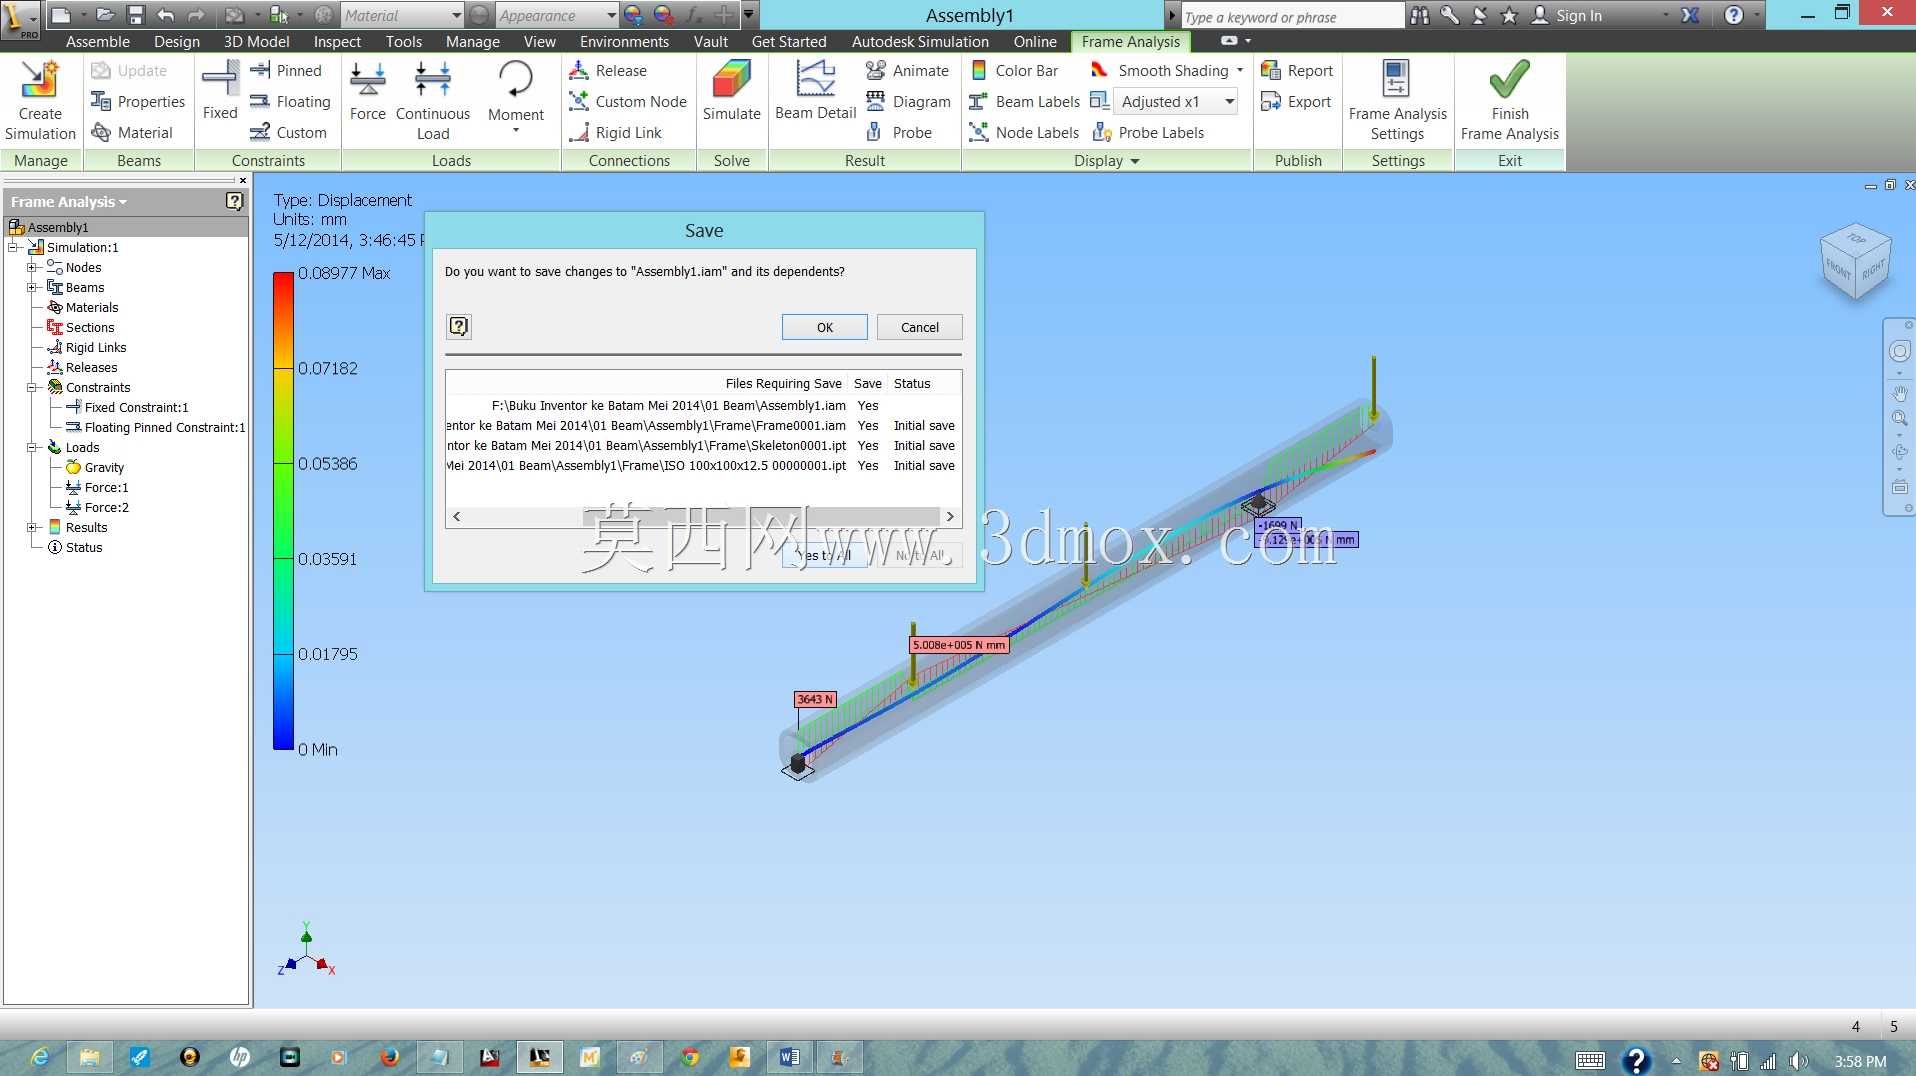1916x1076 pixels.
Task: Add a Pinned constraint
Action: point(286,71)
